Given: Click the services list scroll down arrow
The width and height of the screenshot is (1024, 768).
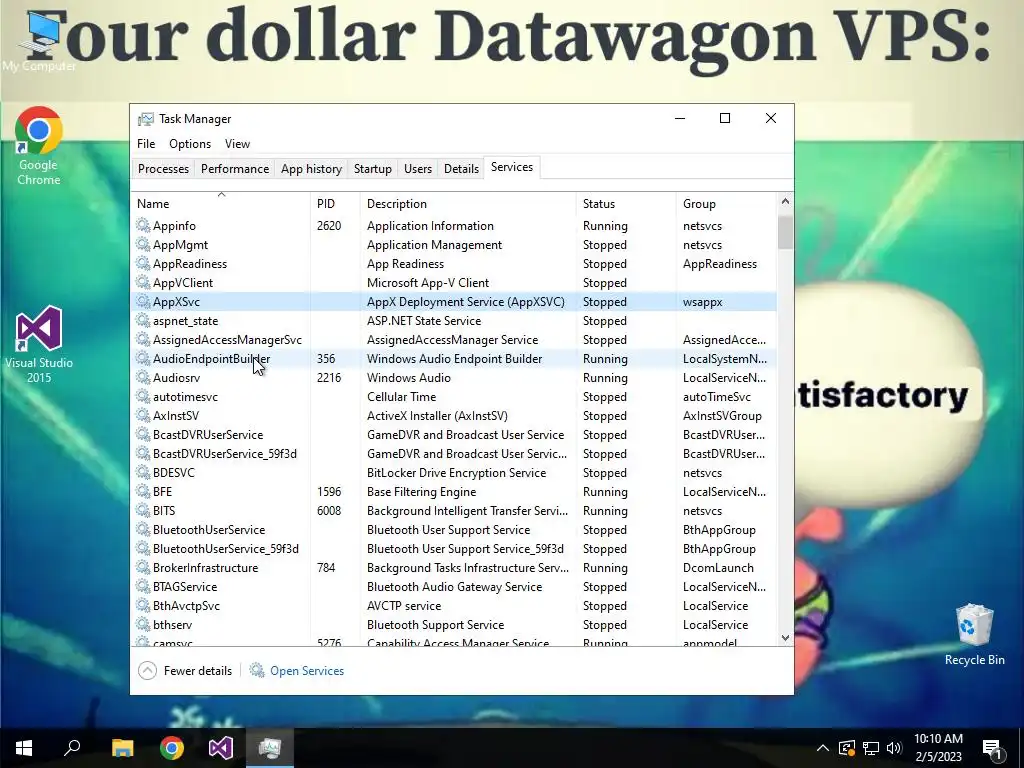Looking at the screenshot, I should click(785, 638).
